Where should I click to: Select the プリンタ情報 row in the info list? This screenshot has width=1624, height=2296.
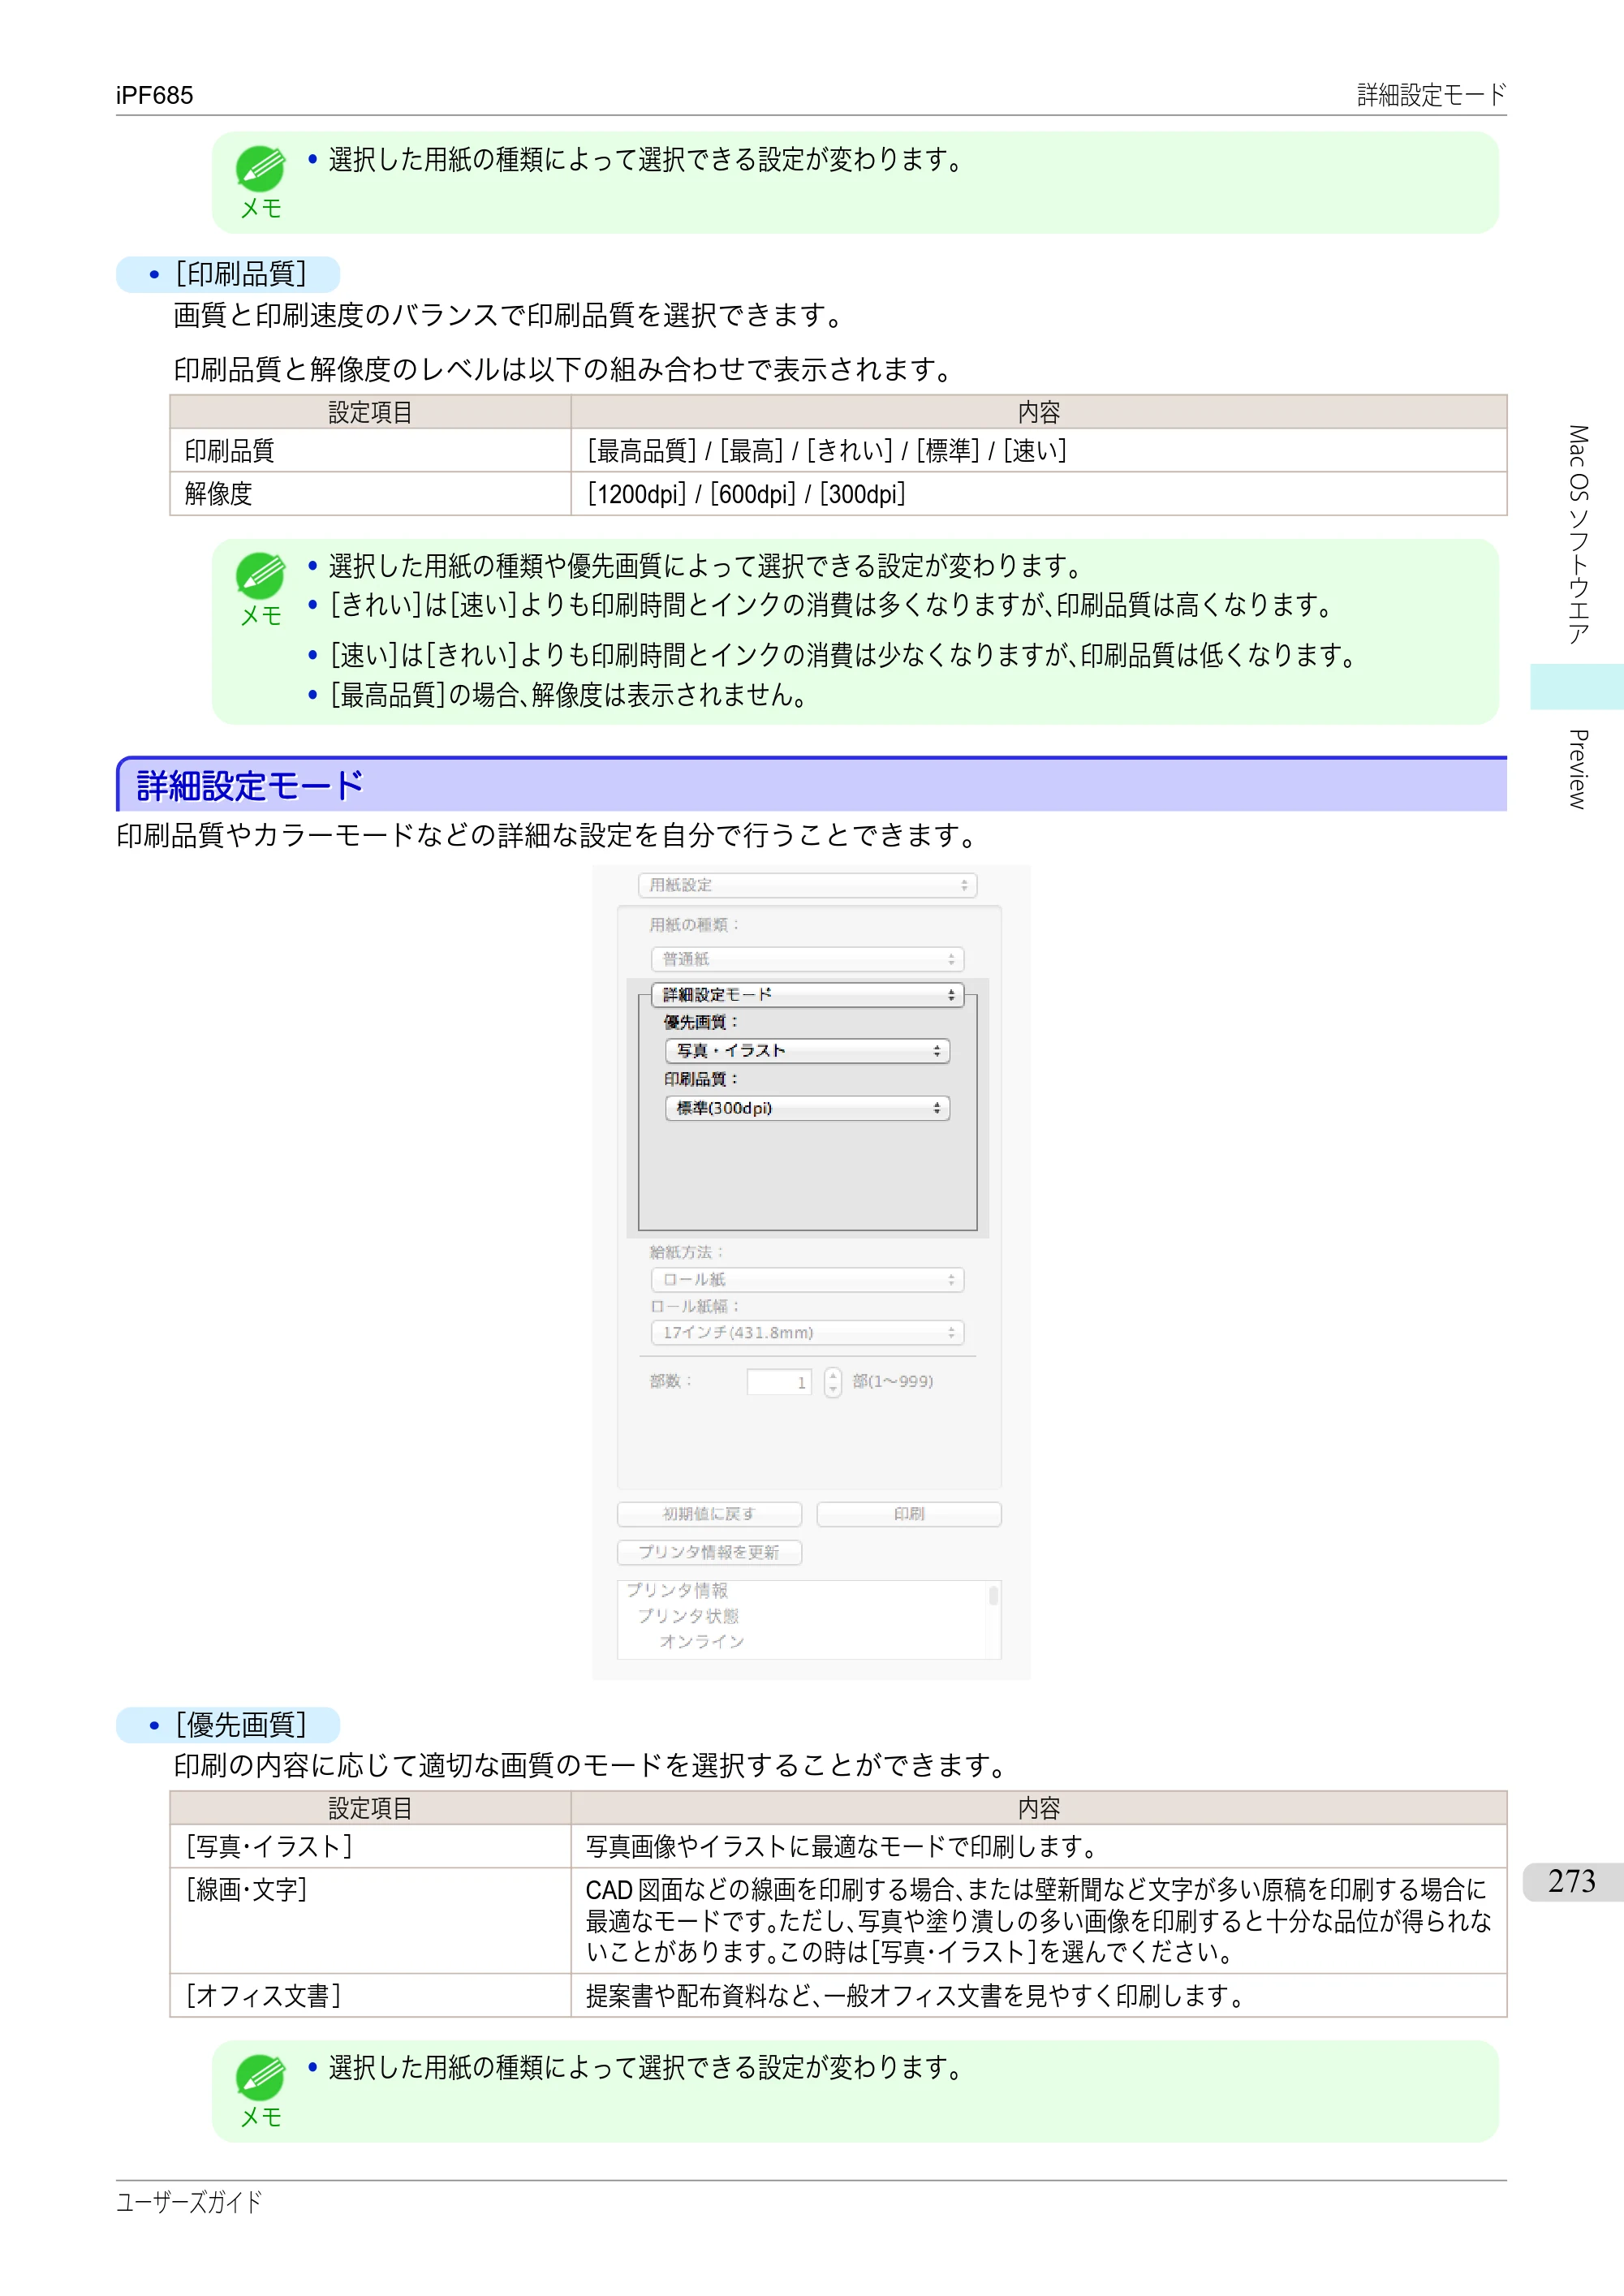point(677,1590)
